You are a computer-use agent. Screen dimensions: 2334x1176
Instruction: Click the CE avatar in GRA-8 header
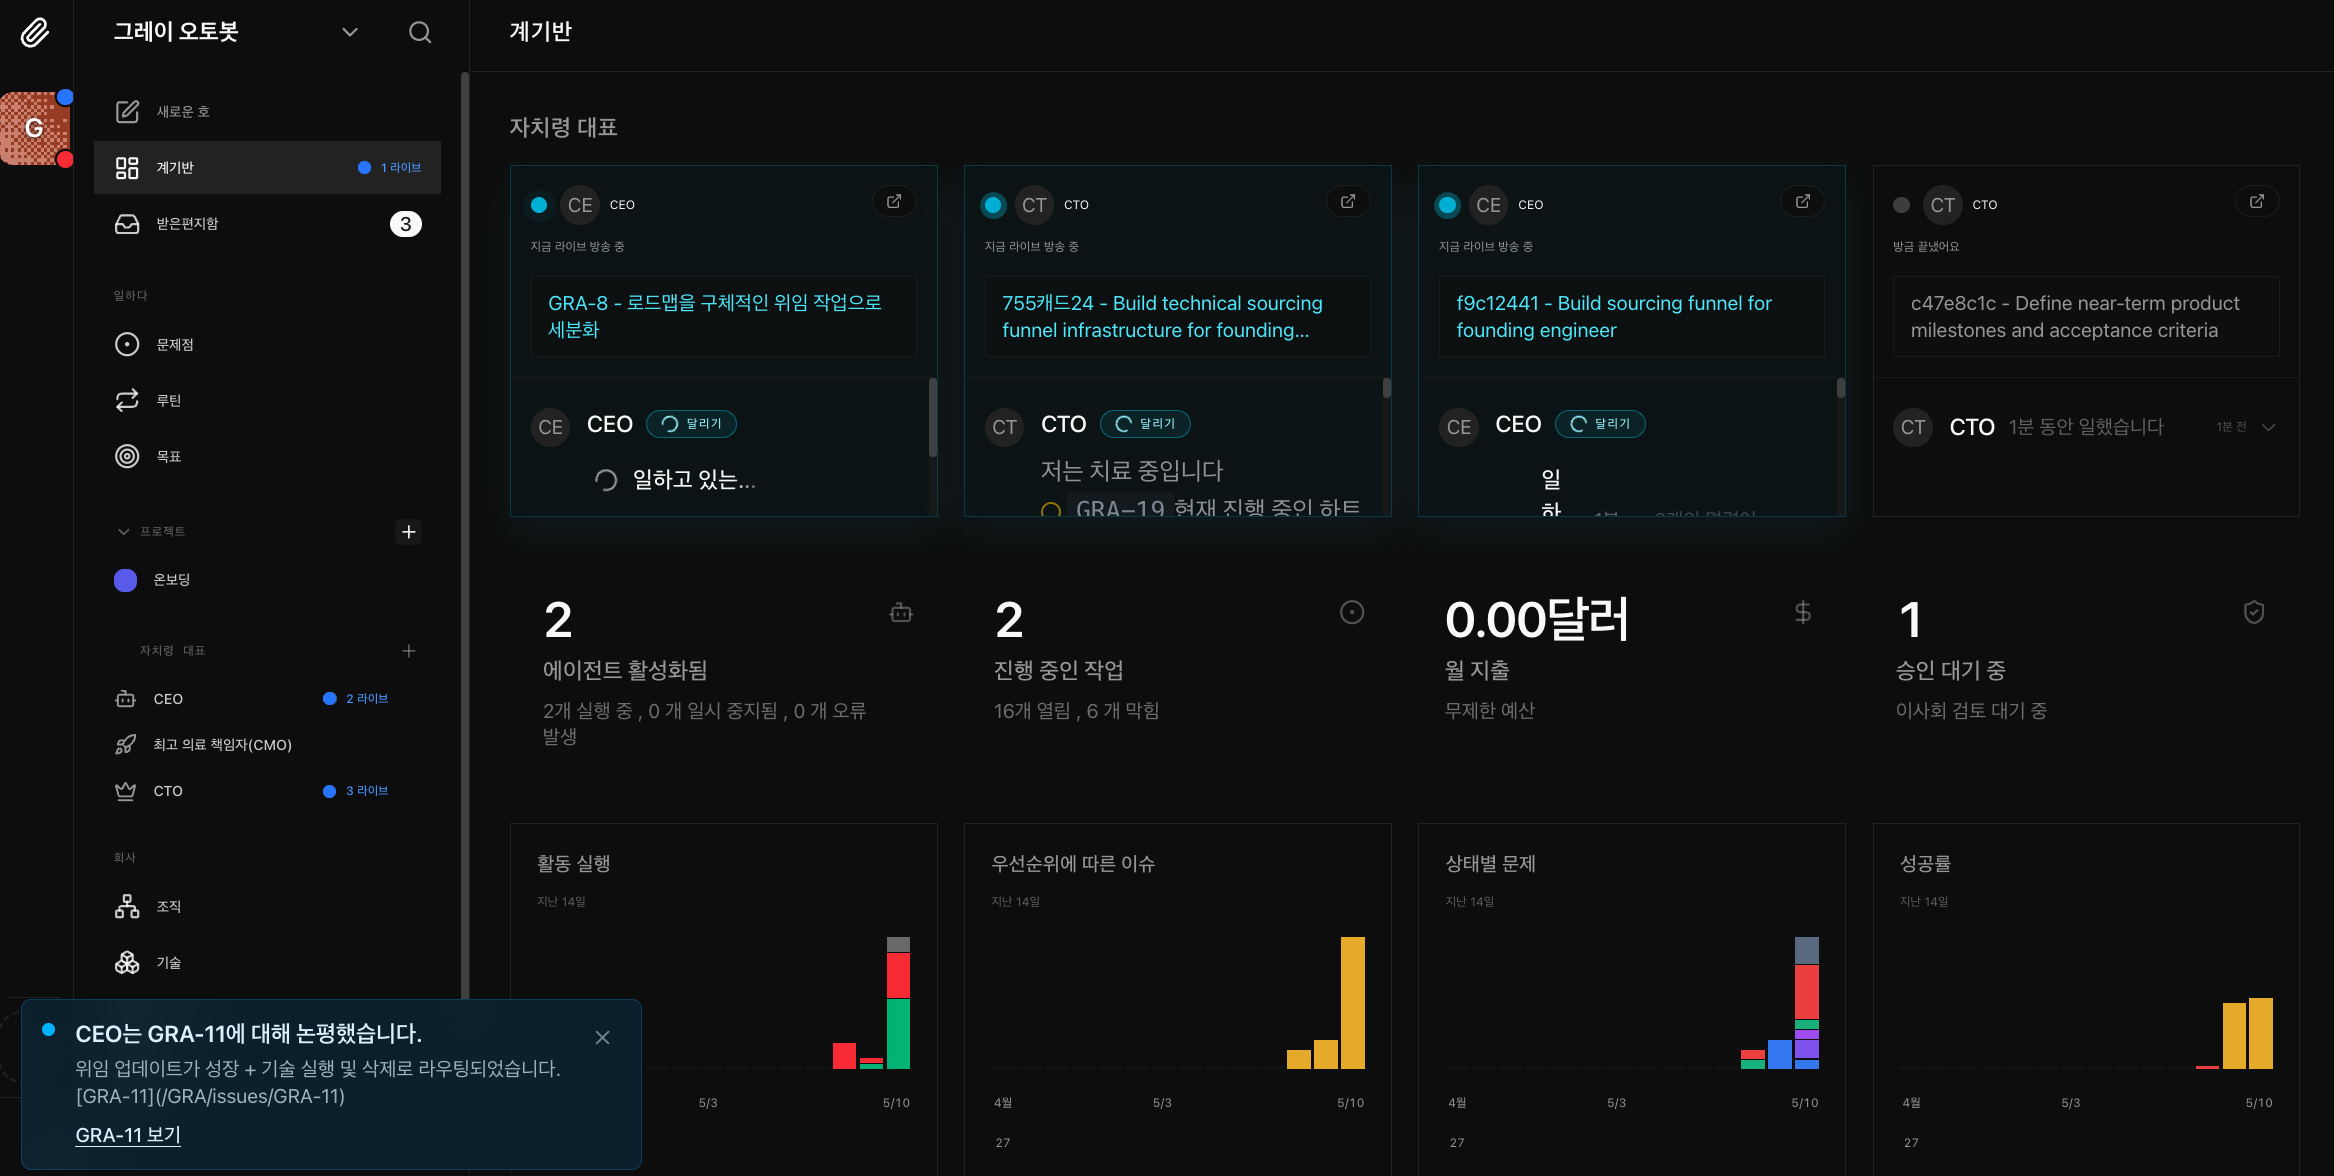coord(580,205)
